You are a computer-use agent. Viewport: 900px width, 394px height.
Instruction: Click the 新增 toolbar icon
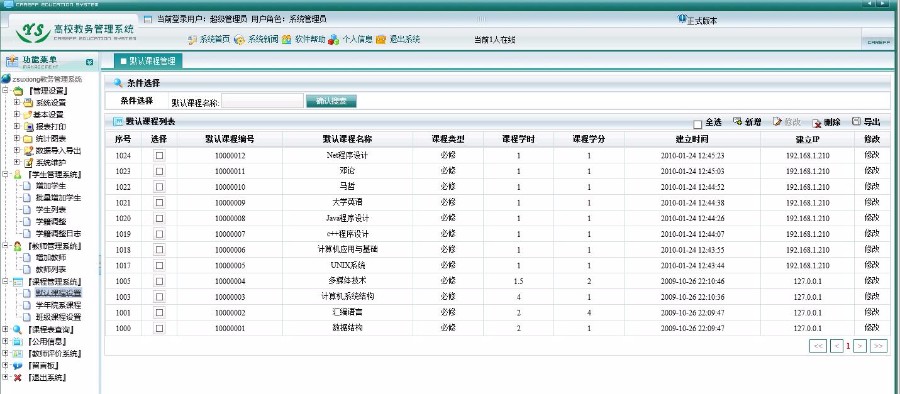[738, 122]
